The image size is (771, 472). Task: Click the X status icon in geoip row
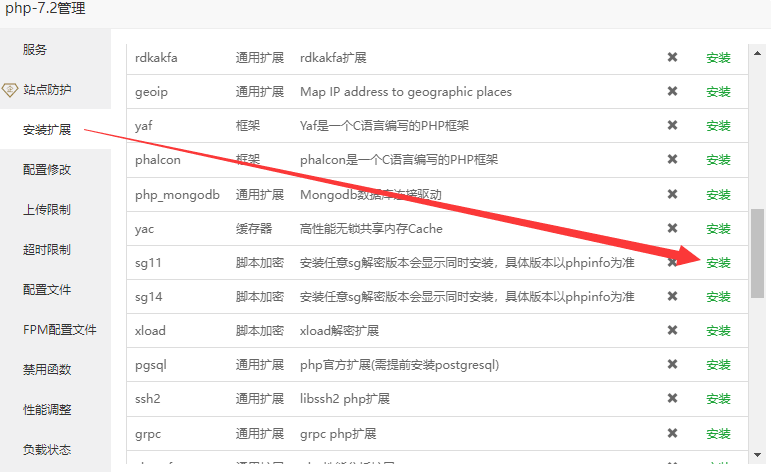(672, 91)
